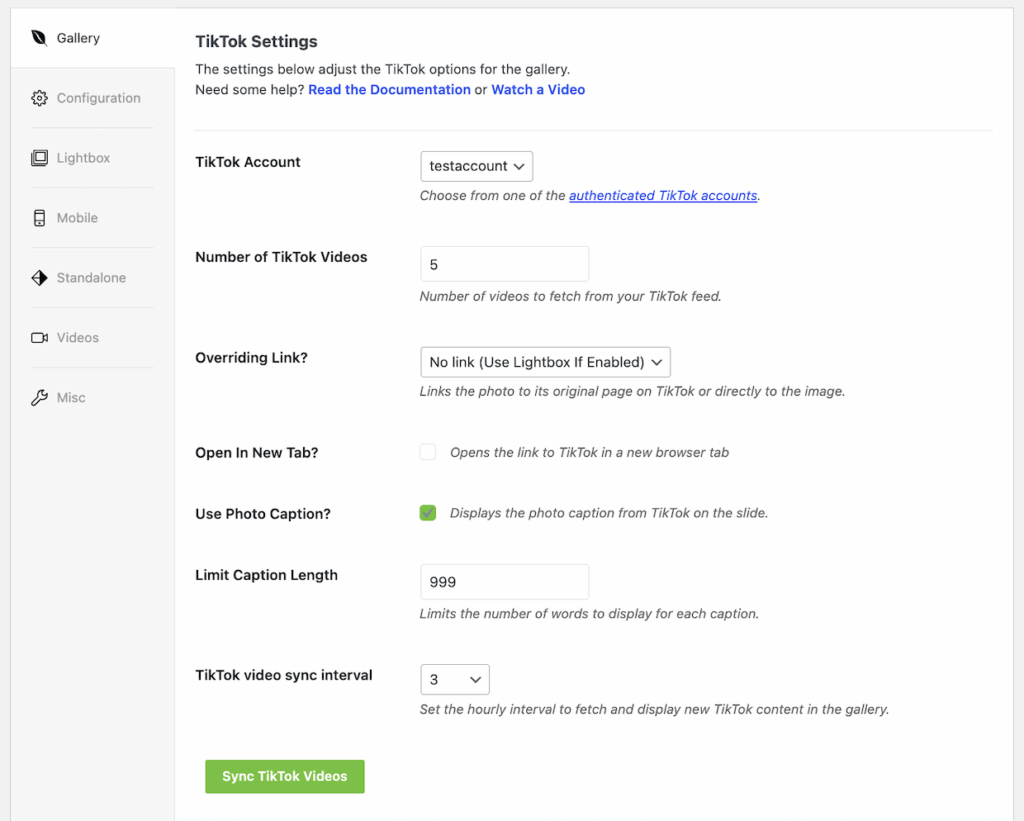The width and height of the screenshot is (1024, 821).
Task: Open the Read the Documentation link
Action: (389, 90)
